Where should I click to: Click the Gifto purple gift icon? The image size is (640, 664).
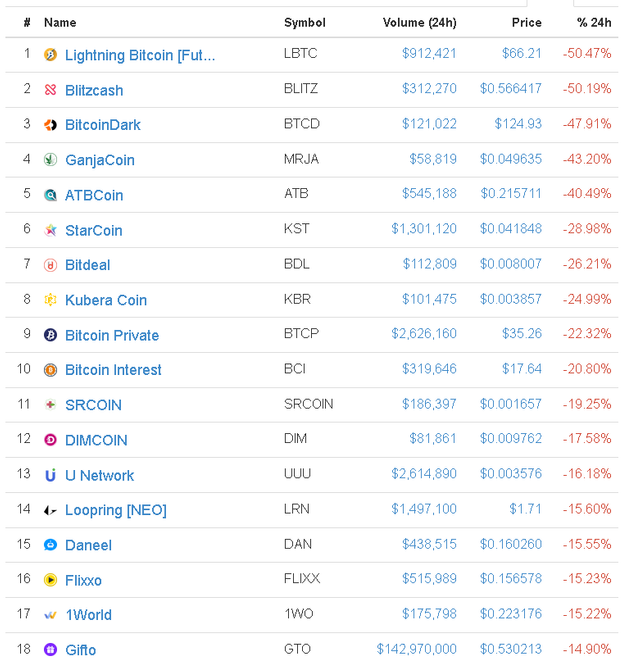pyautogui.click(x=50, y=649)
